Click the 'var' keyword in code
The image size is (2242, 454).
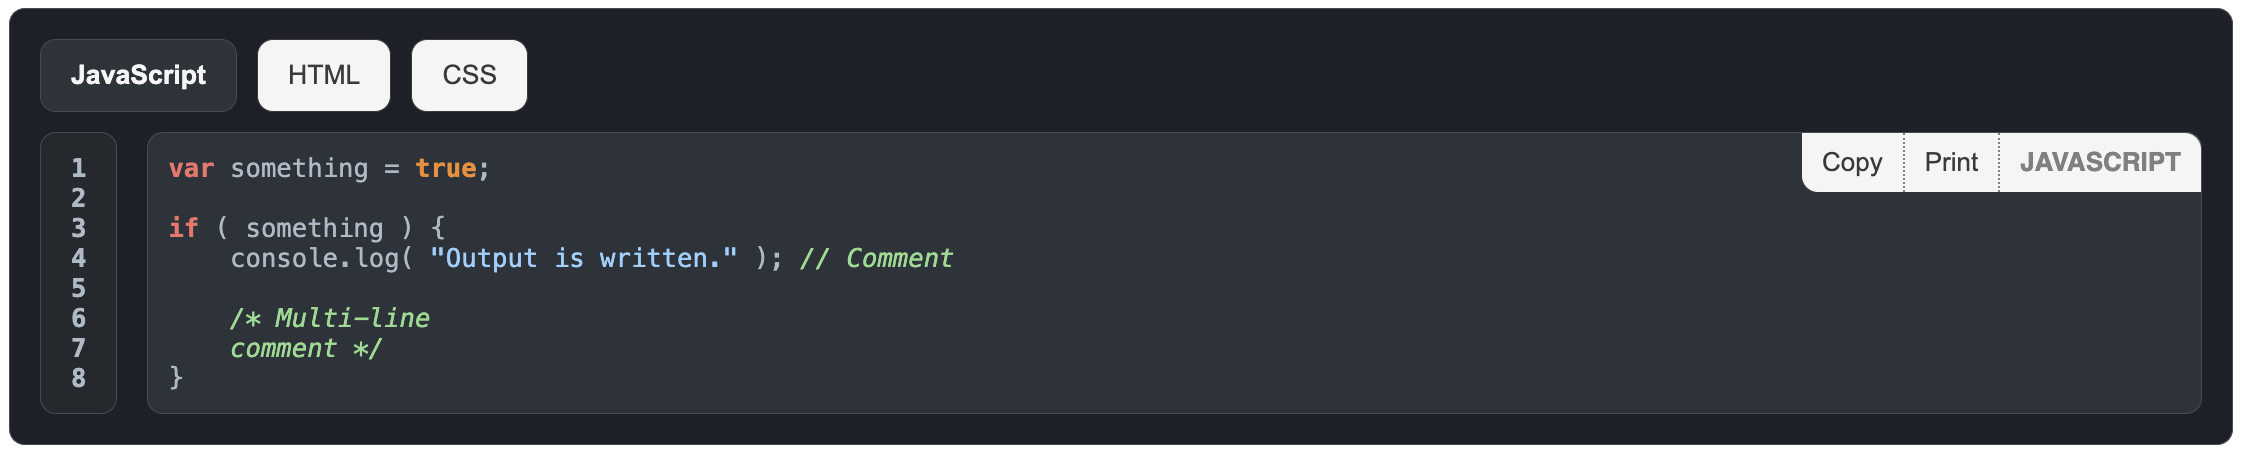click(191, 168)
